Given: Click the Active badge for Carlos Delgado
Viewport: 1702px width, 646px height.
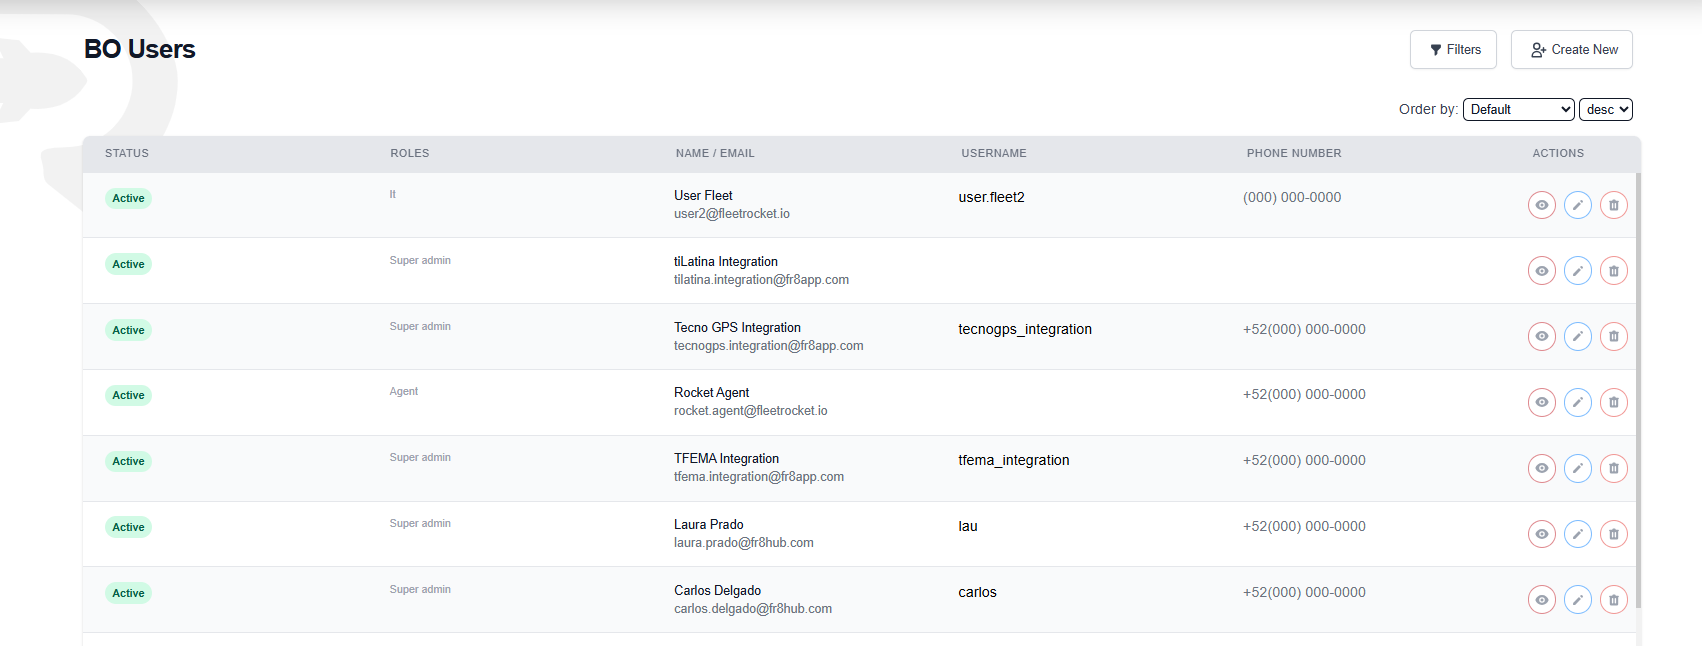Looking at the screenshot, I should coord(128,593).
